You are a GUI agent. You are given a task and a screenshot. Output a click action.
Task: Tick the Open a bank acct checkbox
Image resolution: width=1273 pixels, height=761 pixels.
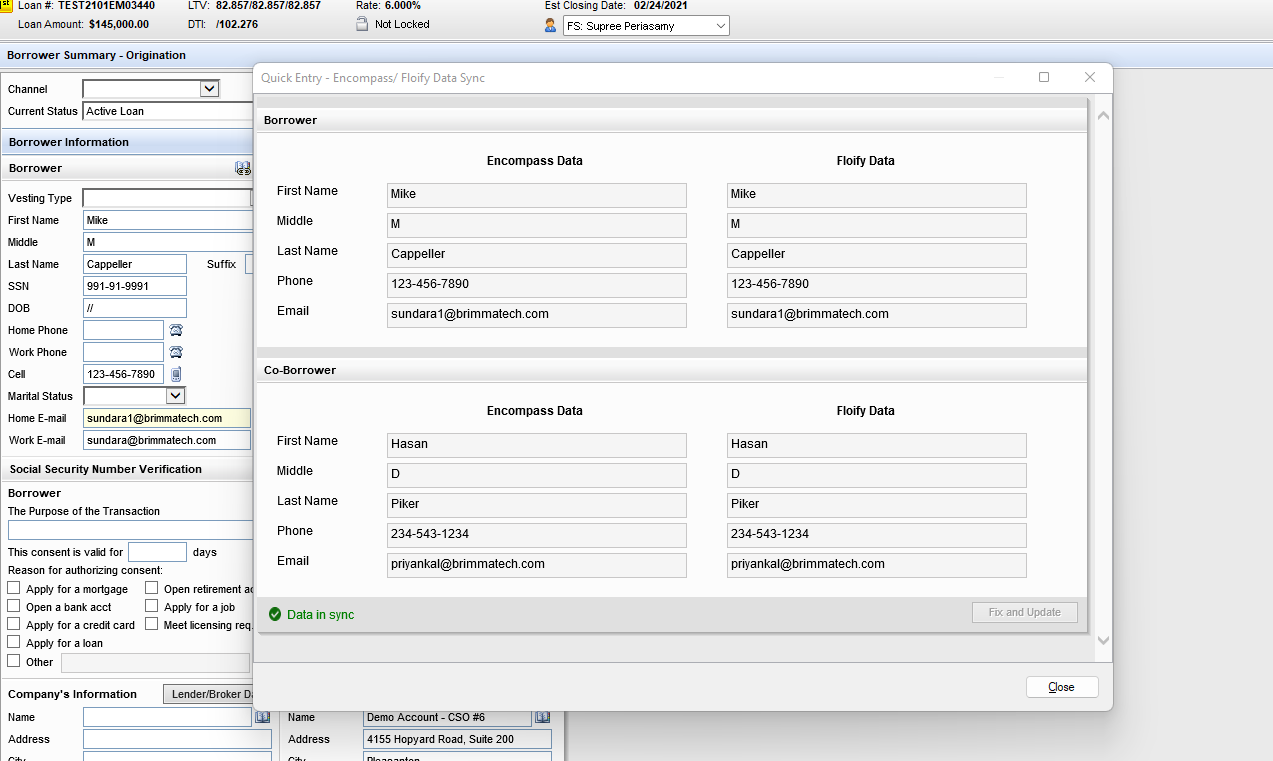click(14, 607)
